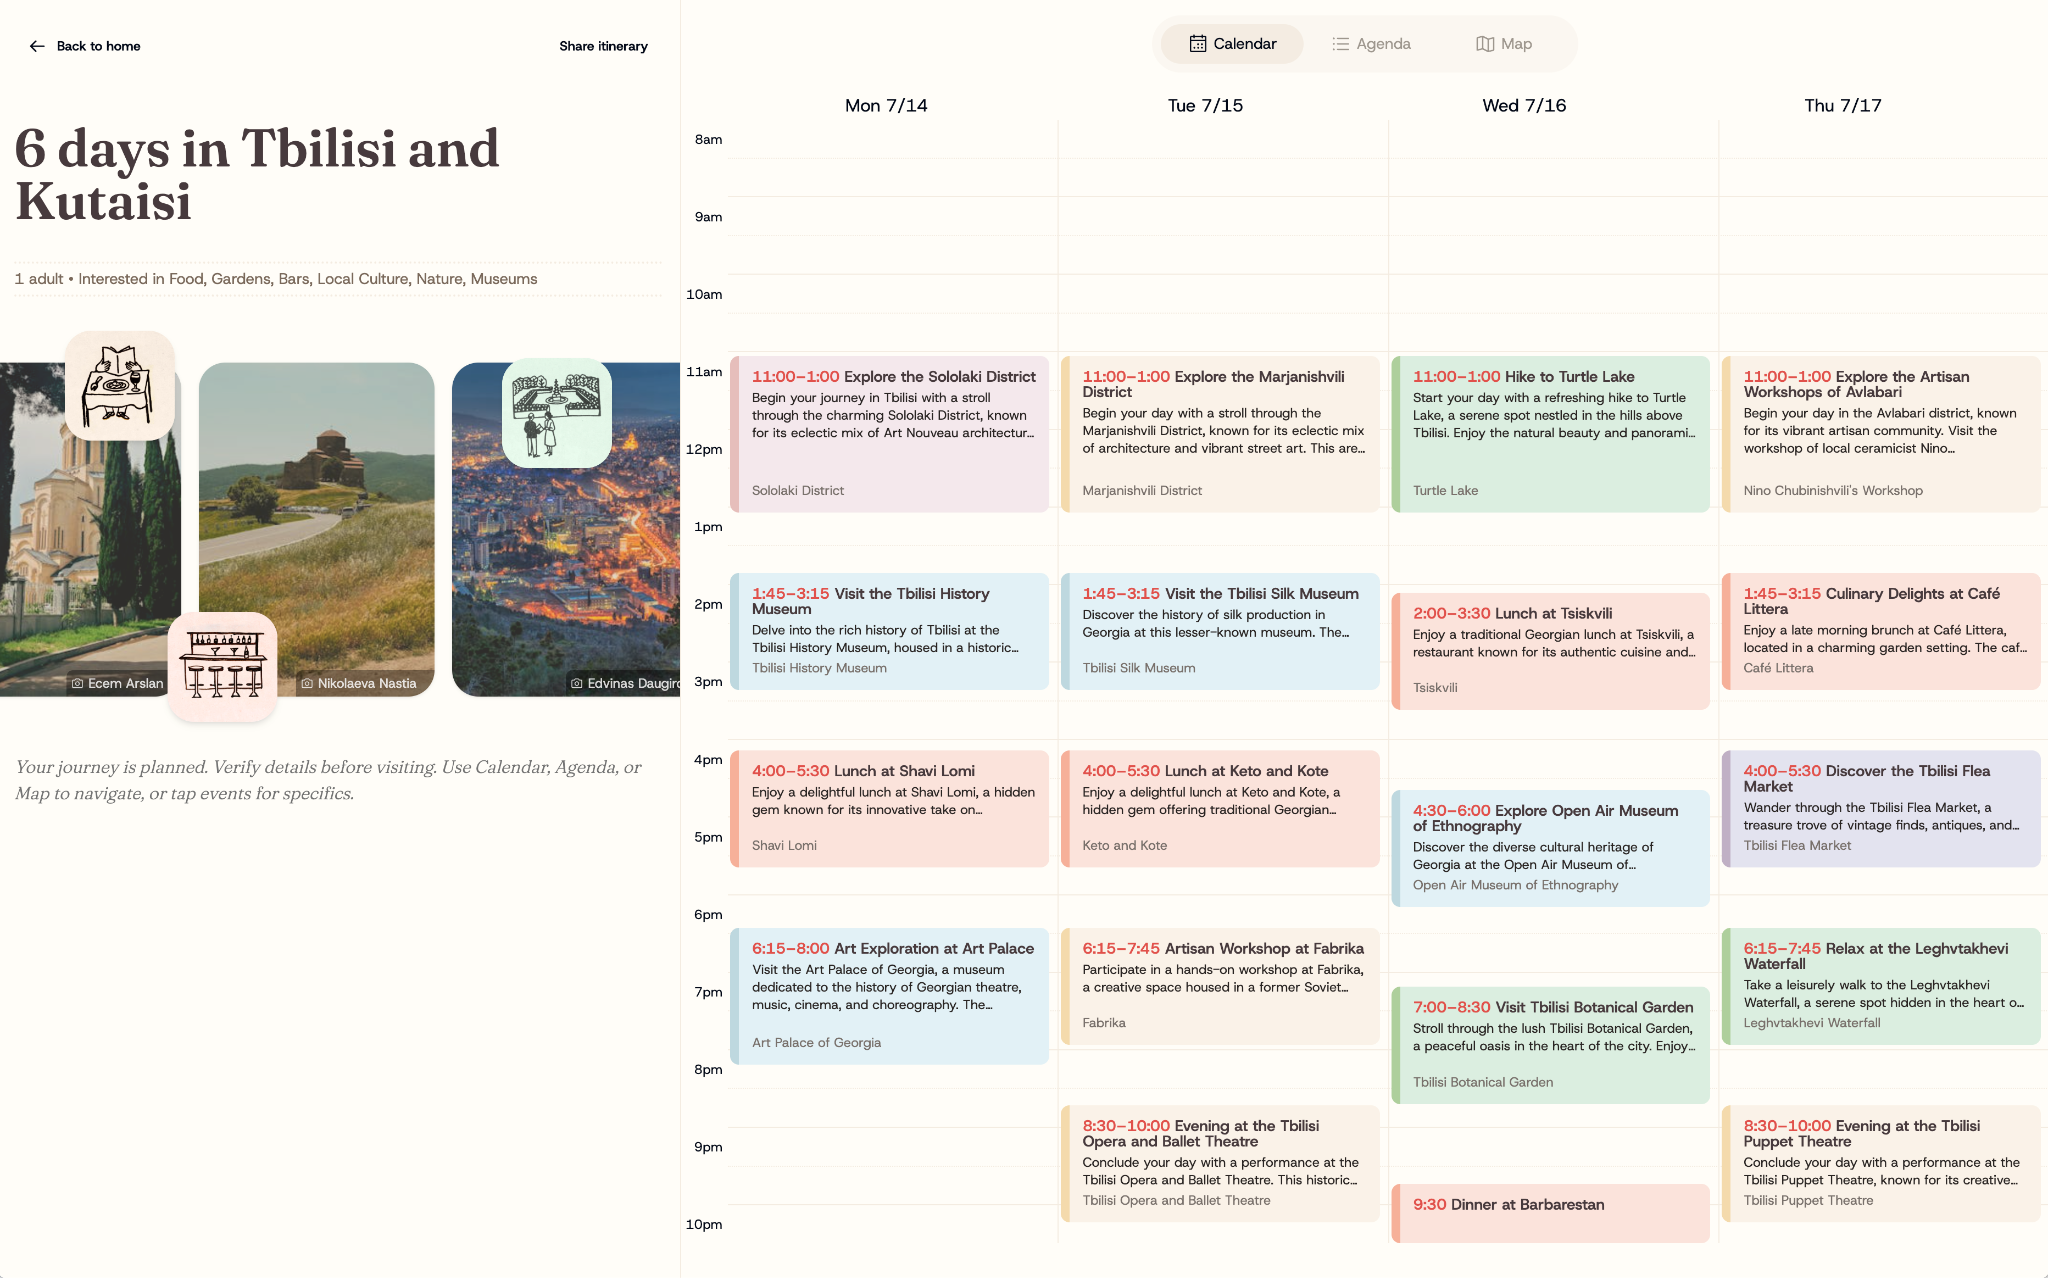Screen dimensions: 2048x1278
Task: Open Discover the Tbilisi Flea Market event
Action: (1881, 808)
